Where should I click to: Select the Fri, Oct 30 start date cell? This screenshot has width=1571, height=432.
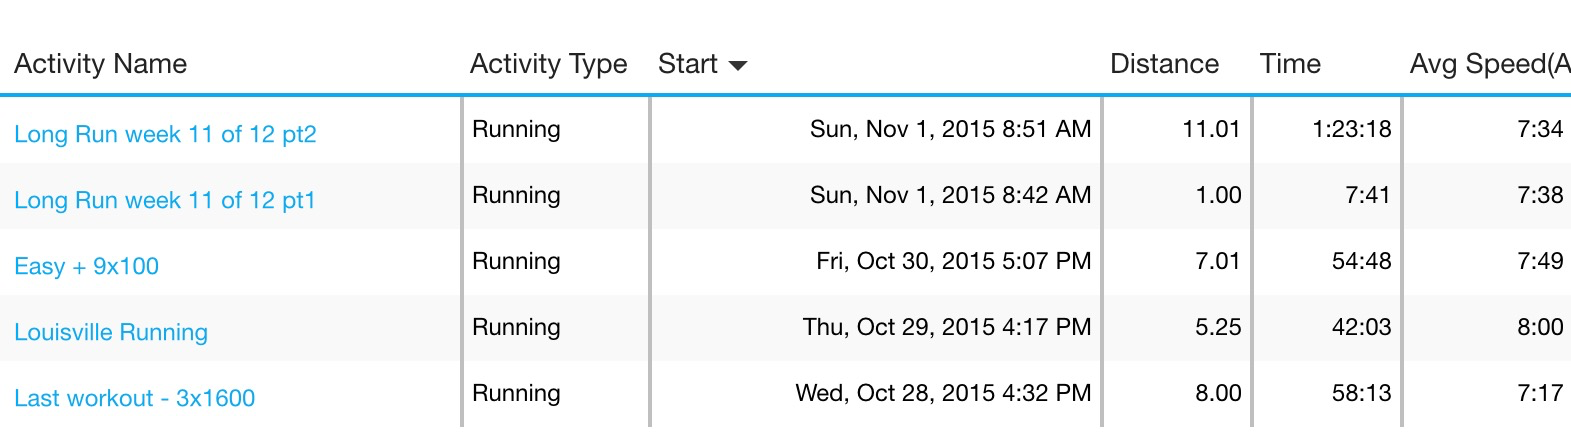953,261
